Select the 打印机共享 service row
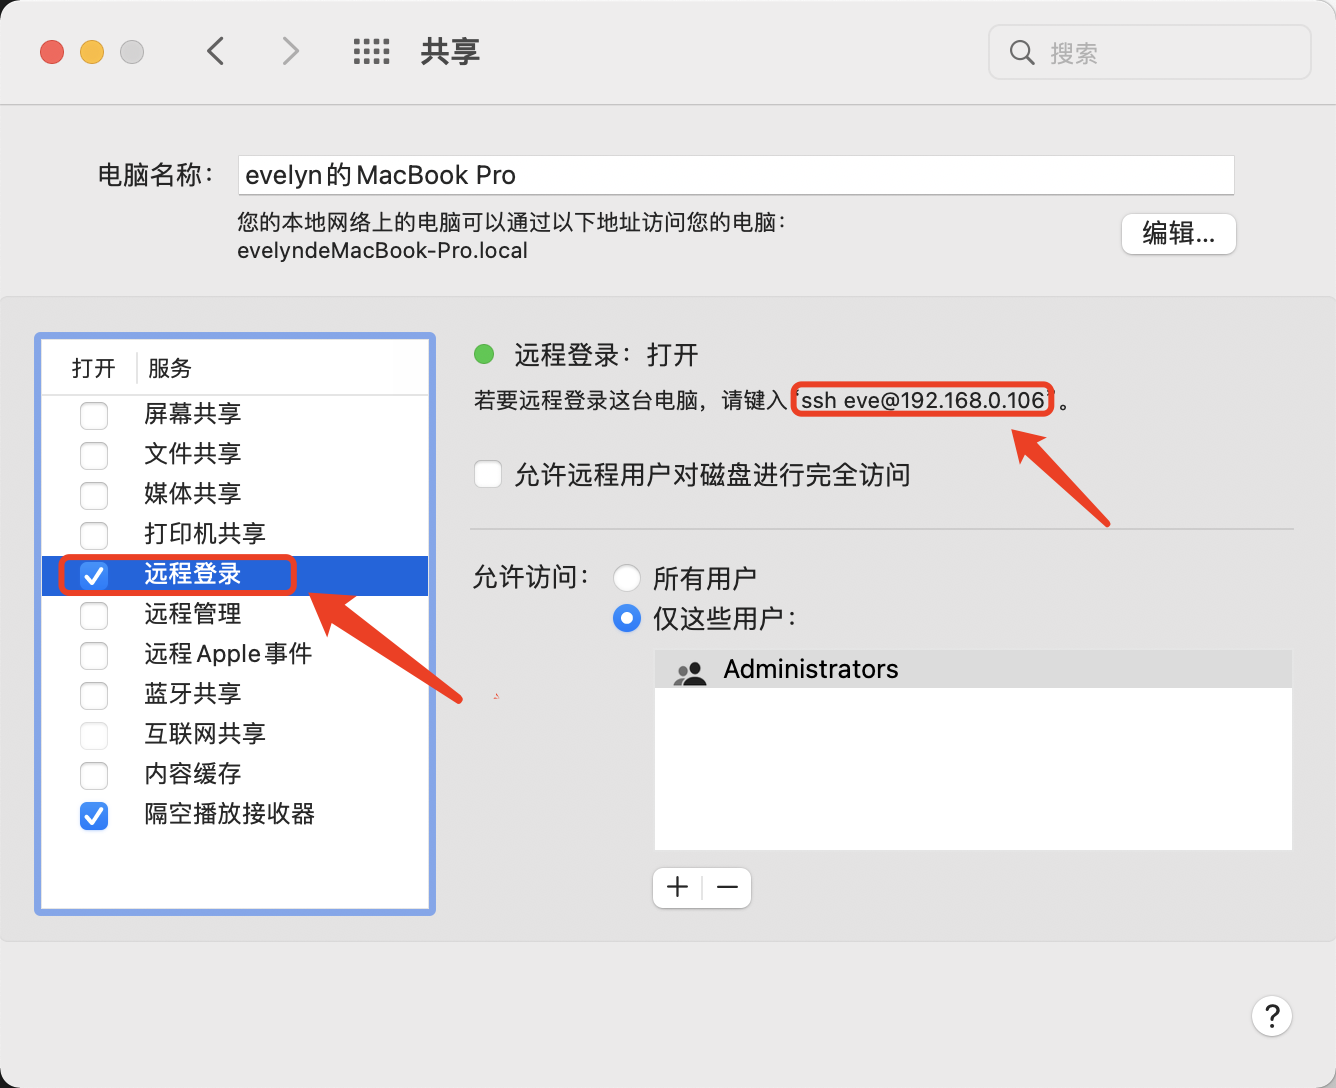 click(235, 535)
